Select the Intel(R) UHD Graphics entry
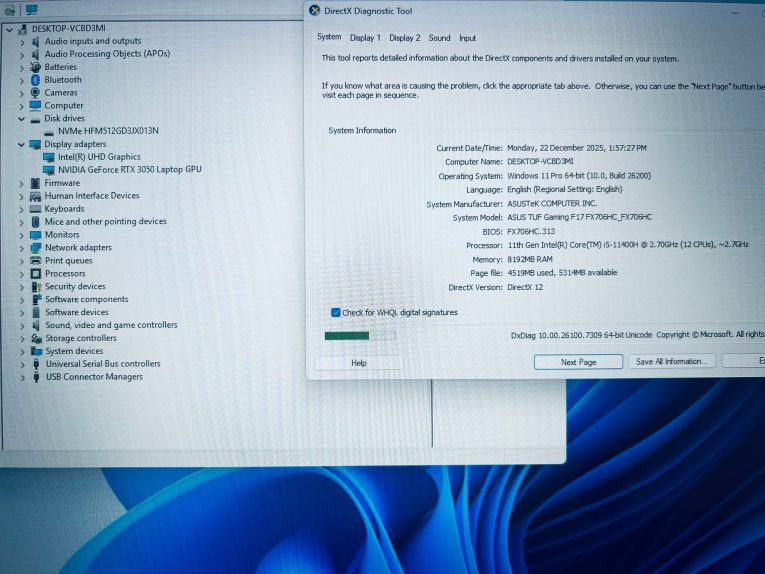The image size is (765, 574). 99,157
